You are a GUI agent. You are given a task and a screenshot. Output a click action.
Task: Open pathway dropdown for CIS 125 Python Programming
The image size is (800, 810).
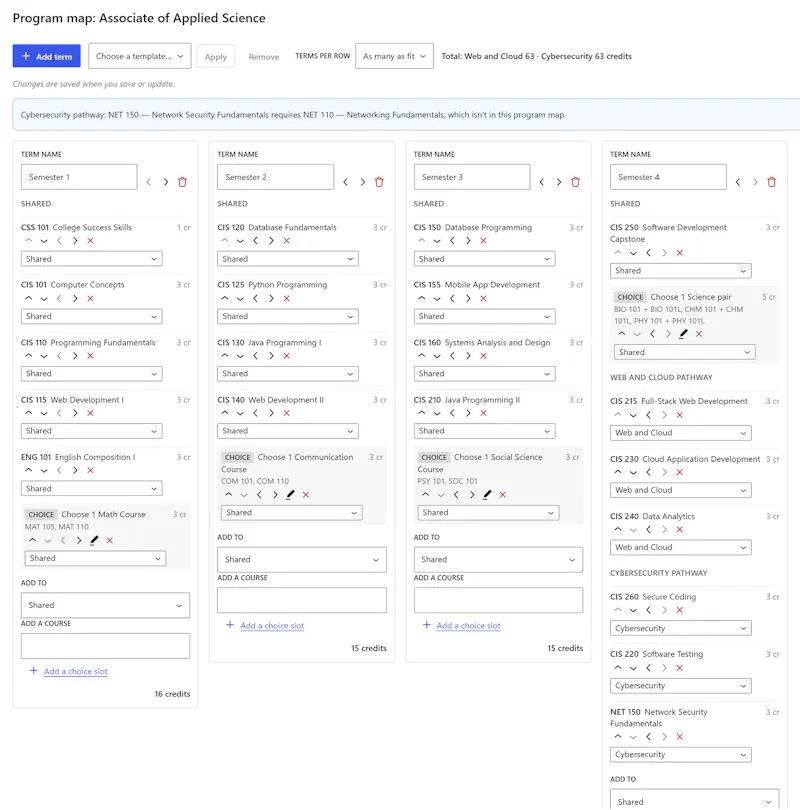[x=288, y=316]
